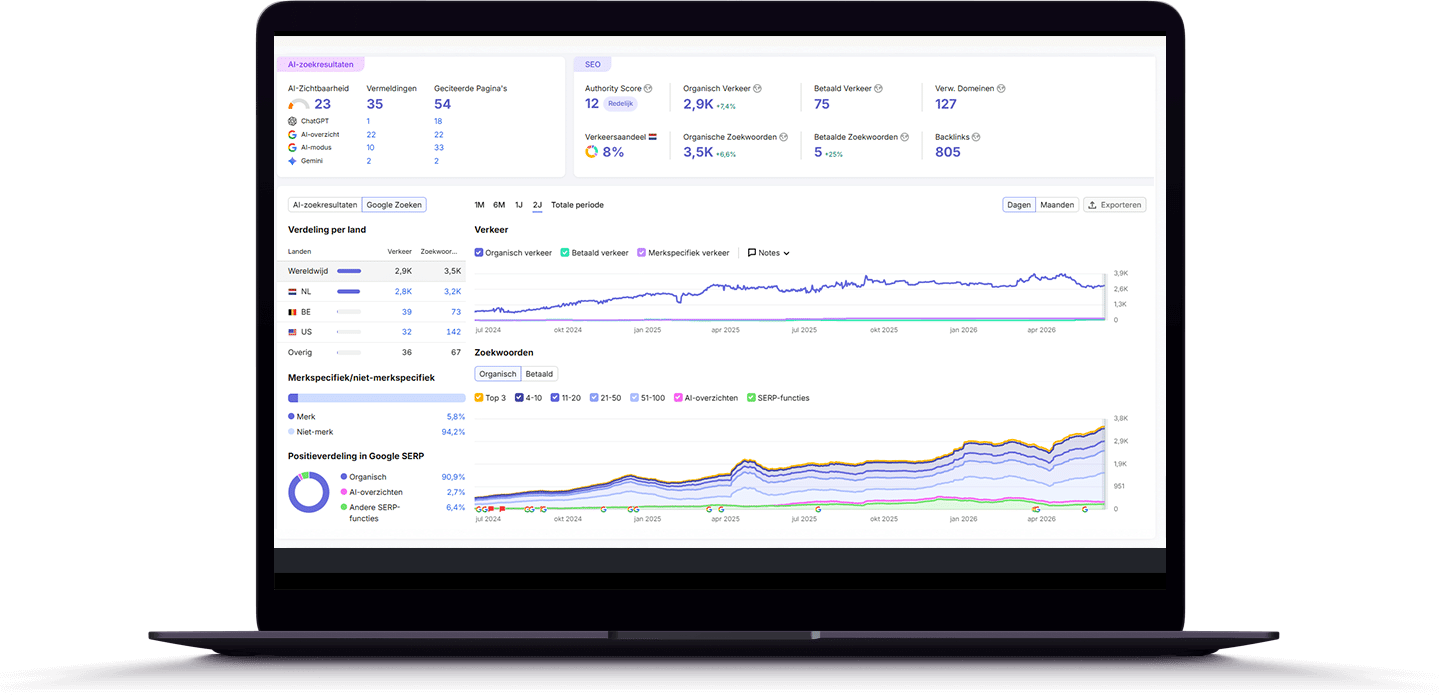1440x695 pixels.
Task: Open the info icon next to Backlinks
Action: [x=976, y=137]
